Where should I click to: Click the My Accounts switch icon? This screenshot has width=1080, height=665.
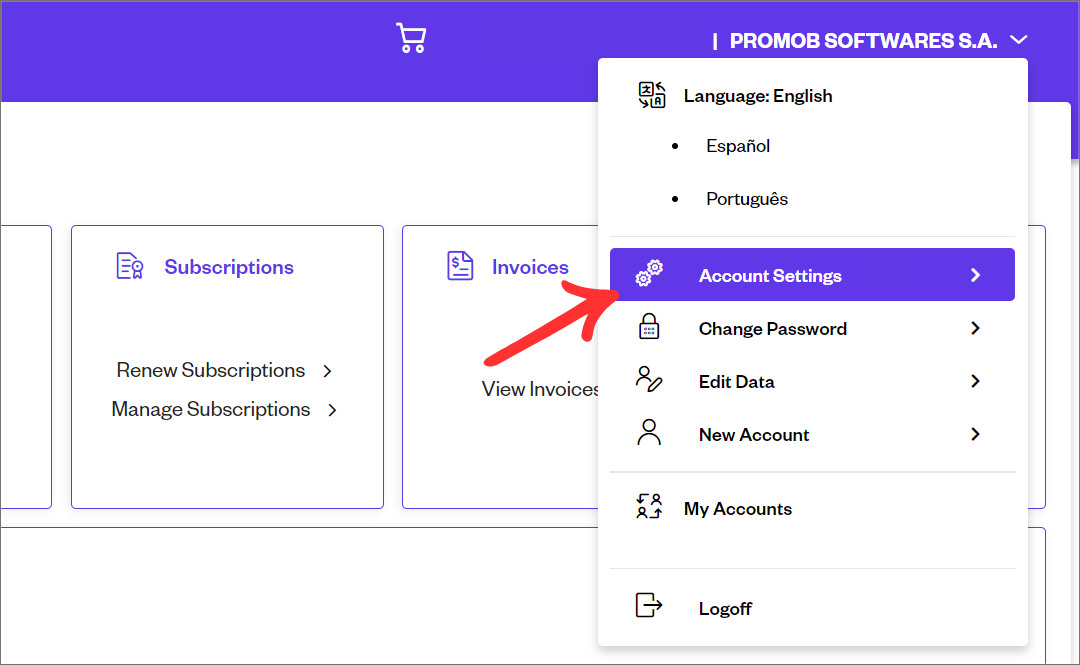pyautogui.click(x=649, y=507)
